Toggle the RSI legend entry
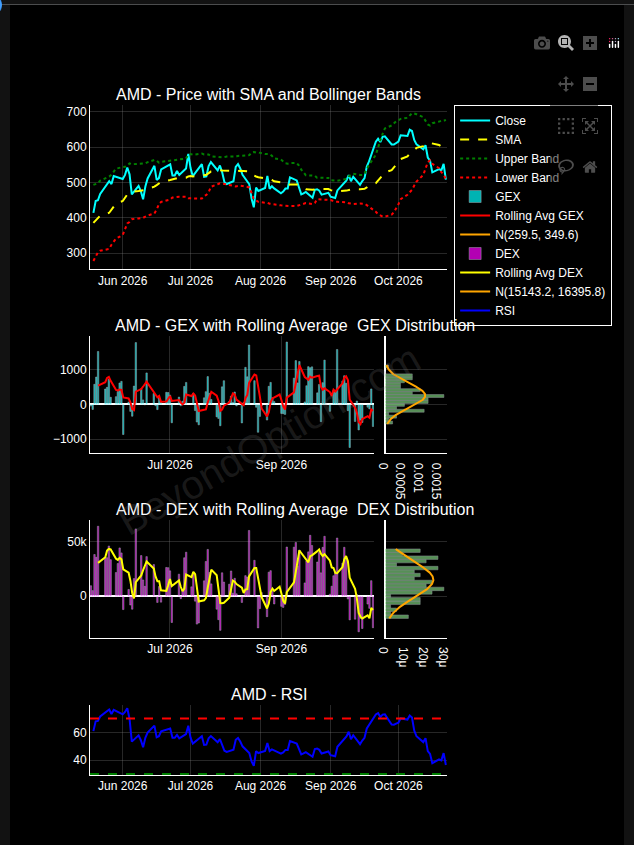The height and width of the screenshot is (845, 634). (x=505, y=310)
